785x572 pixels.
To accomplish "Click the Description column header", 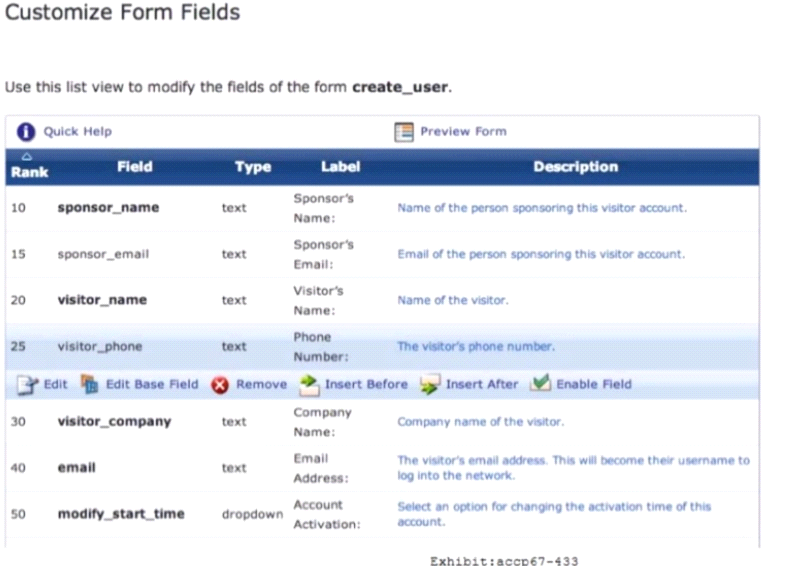I will (575, 167).
